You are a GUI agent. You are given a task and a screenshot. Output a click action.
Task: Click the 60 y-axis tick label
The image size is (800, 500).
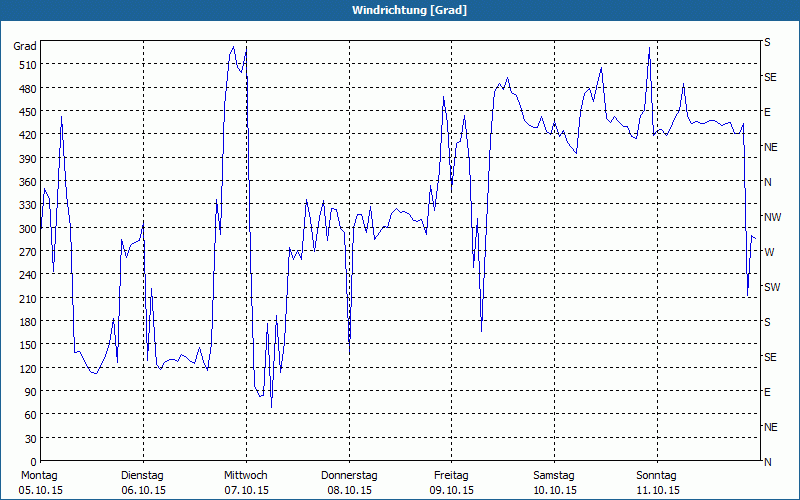click(x=31, y=415)
